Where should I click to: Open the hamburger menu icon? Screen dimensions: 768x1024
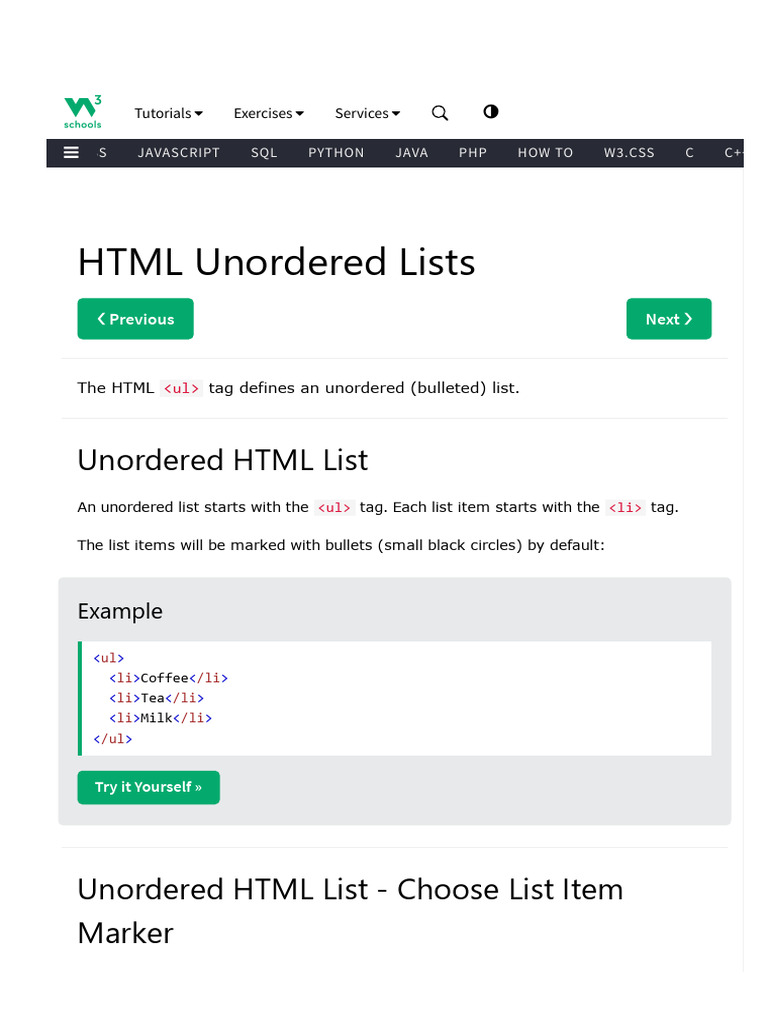point(71,153)
